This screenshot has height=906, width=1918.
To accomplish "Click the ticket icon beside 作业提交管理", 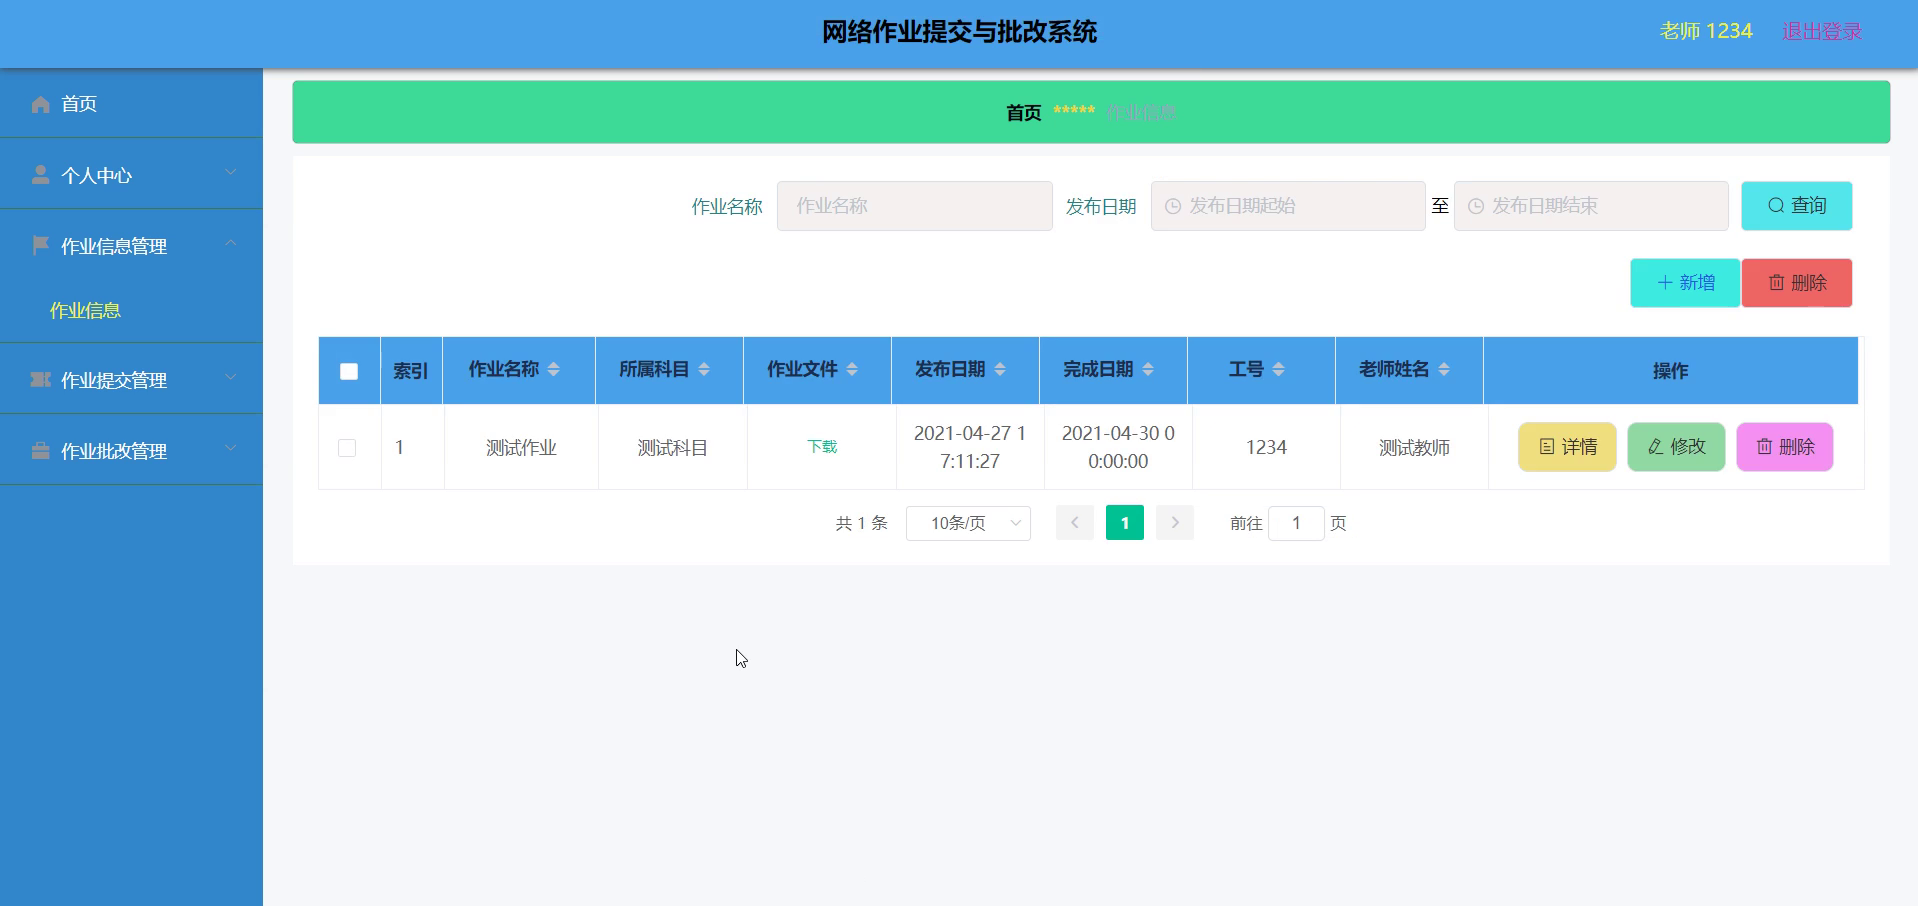I will tap(40, 379).
